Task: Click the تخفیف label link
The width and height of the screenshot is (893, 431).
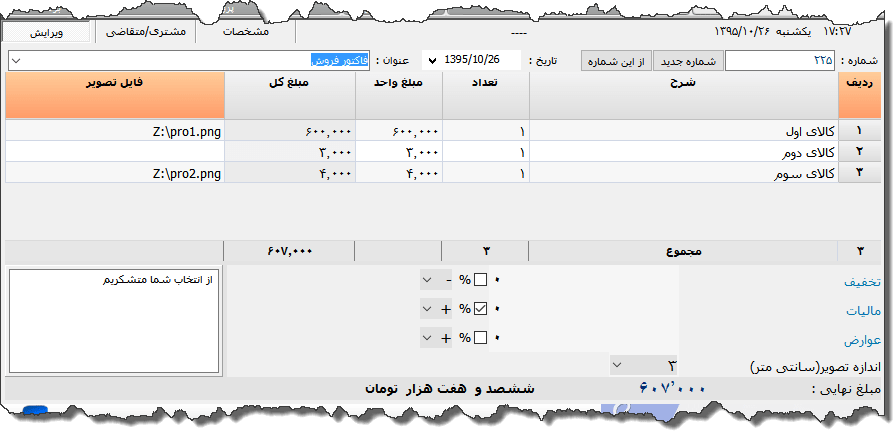Action: pos(861,282)
